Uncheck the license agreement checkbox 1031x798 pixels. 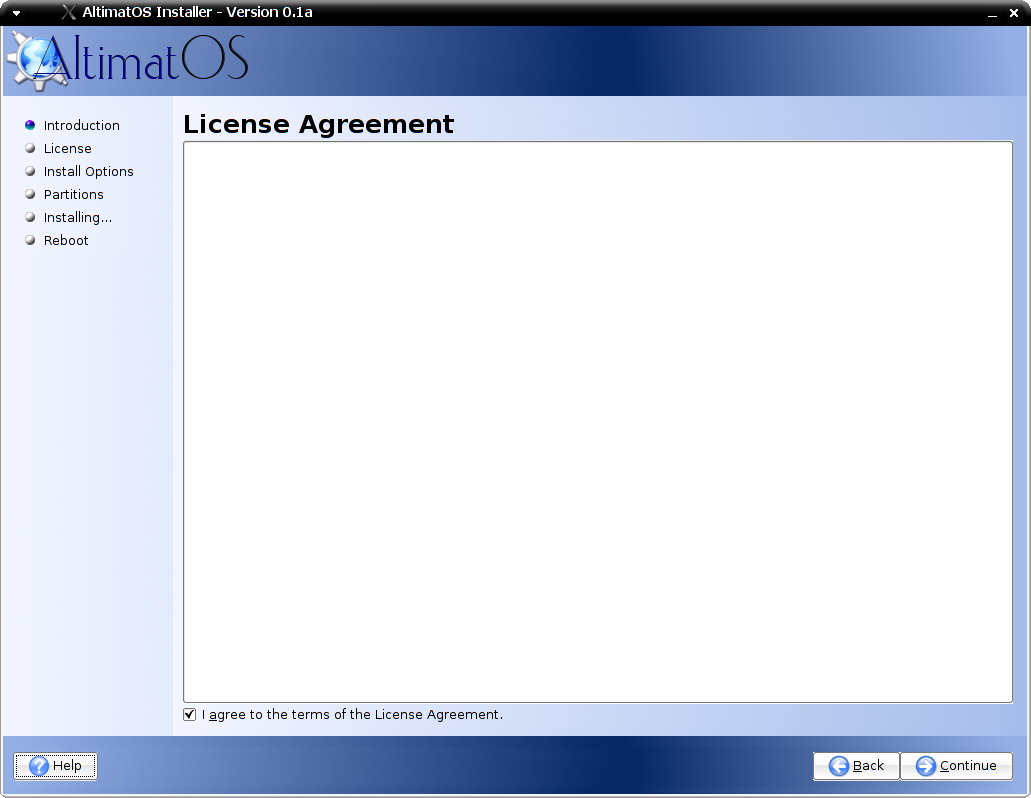pyautogui.click(x=189, y=715)
